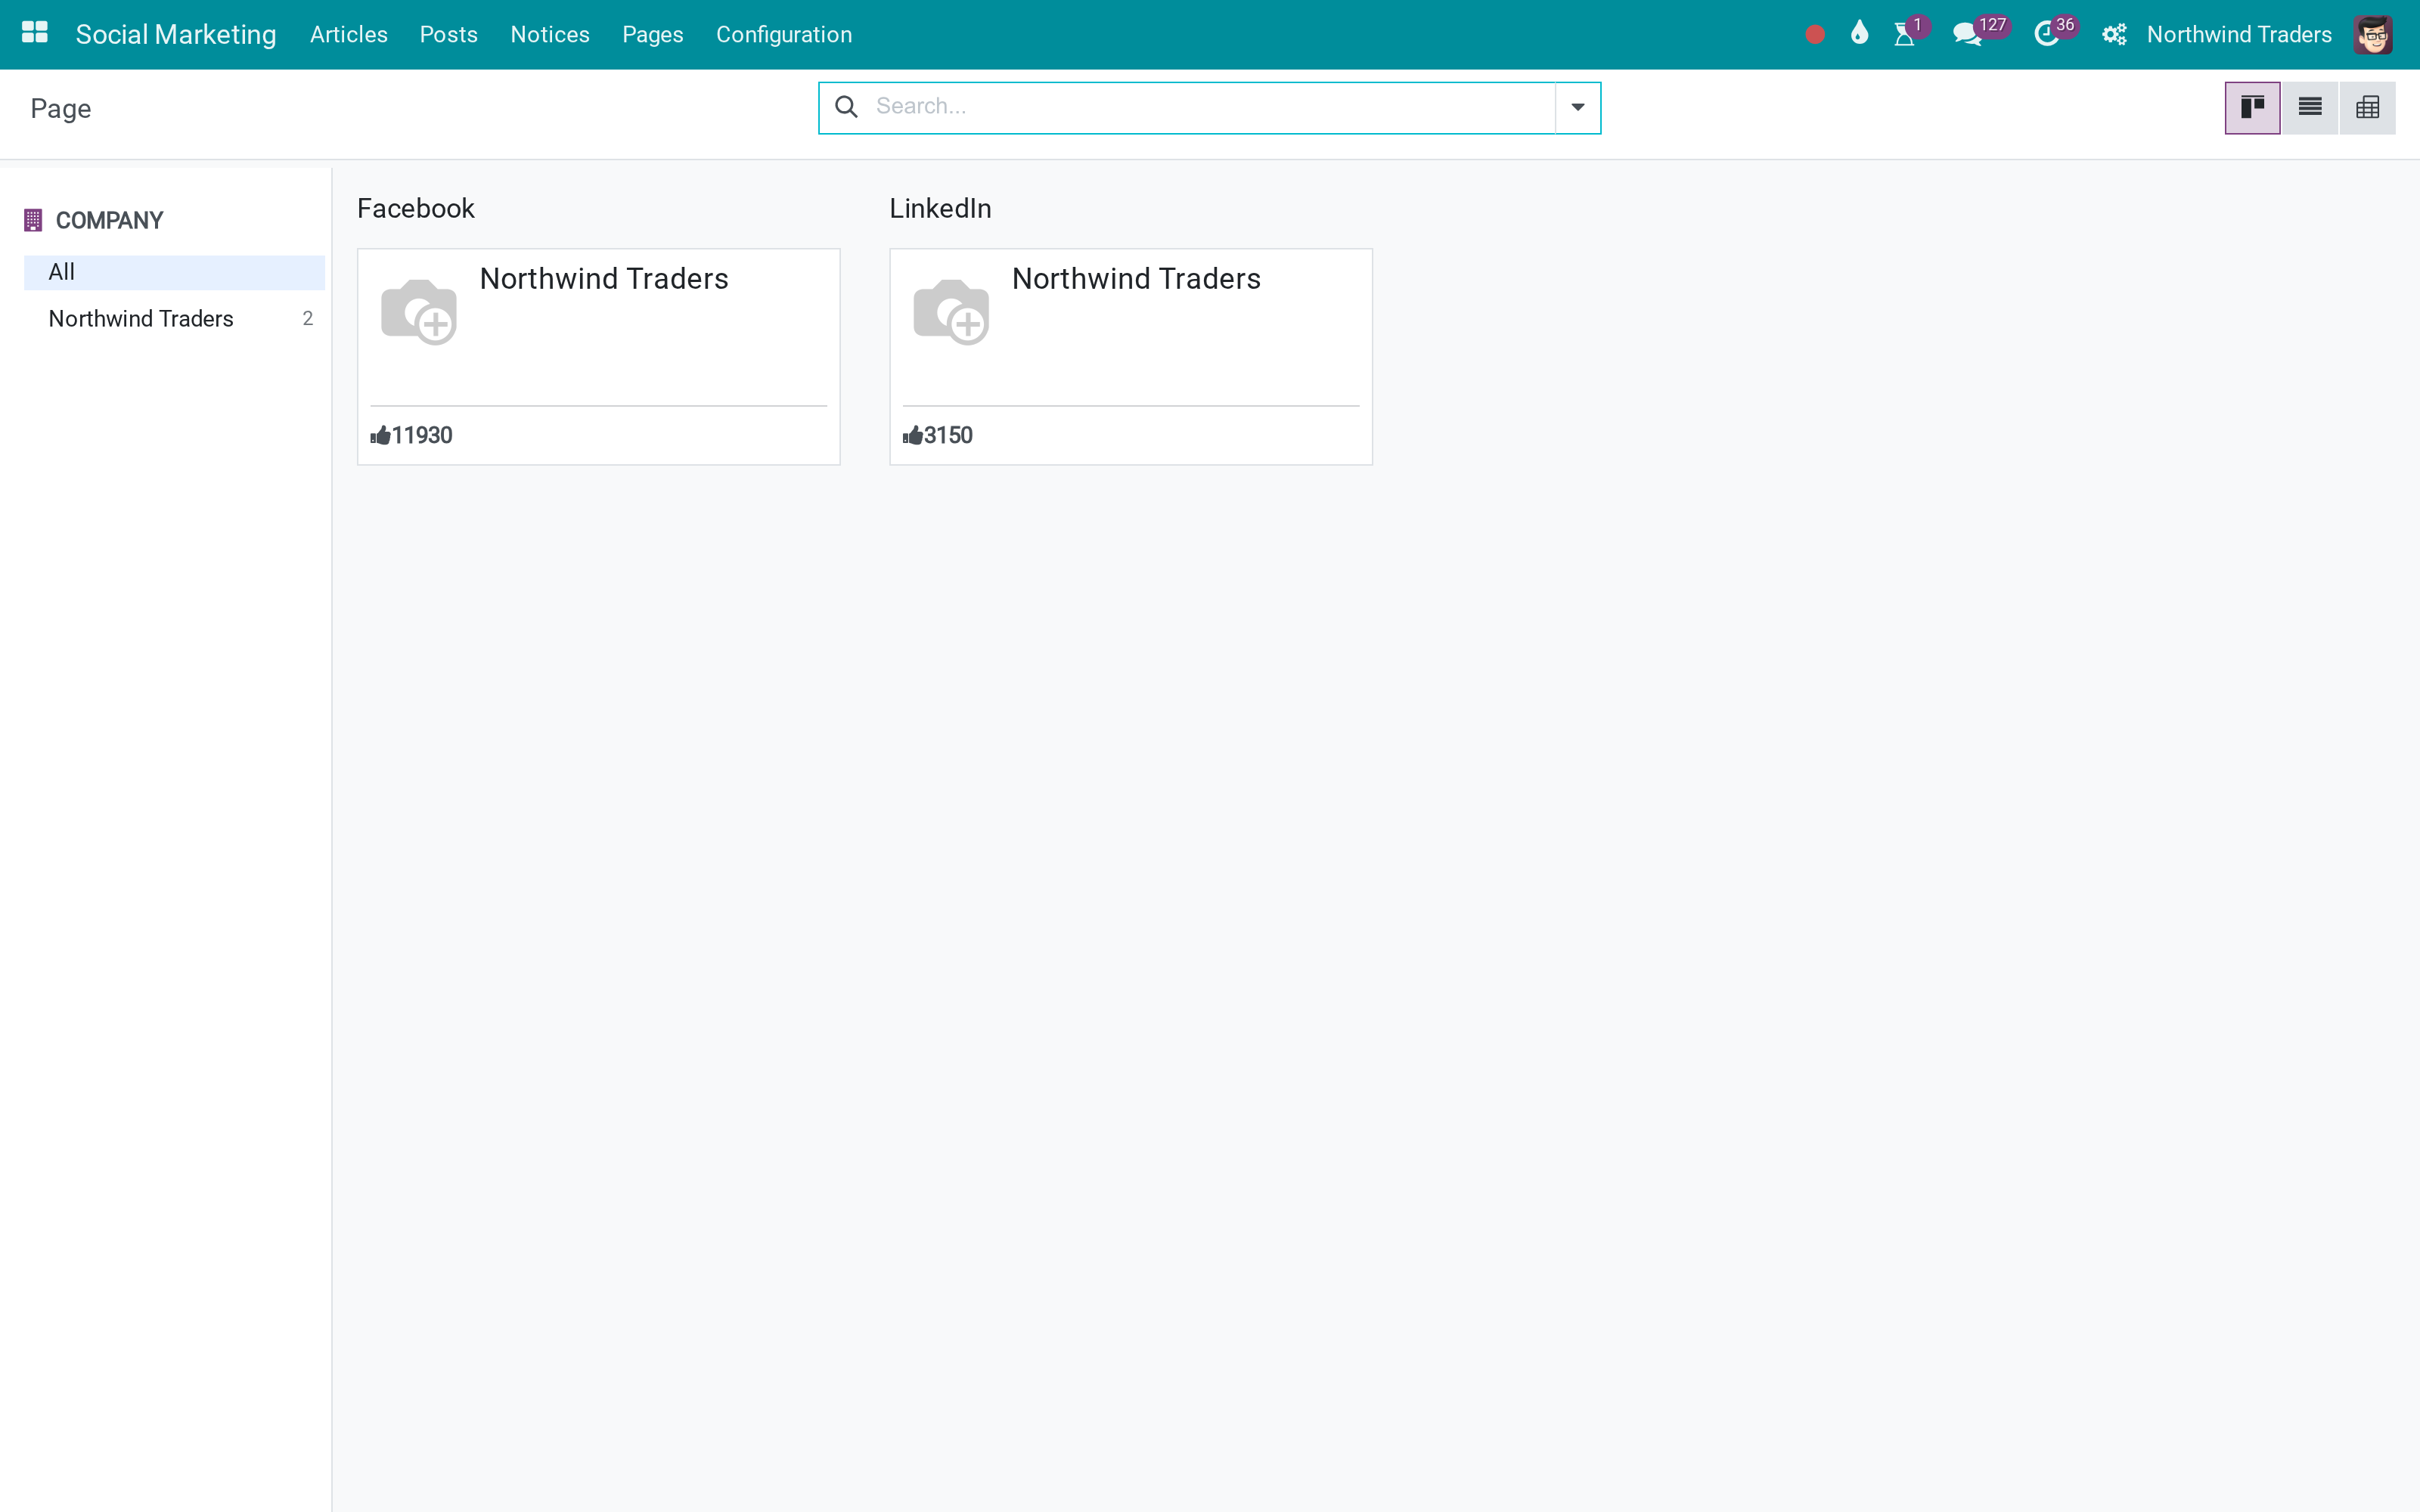Click the COMPANY section heading
Viewport: 2420px width, 1512px height.
click(109, 221)
